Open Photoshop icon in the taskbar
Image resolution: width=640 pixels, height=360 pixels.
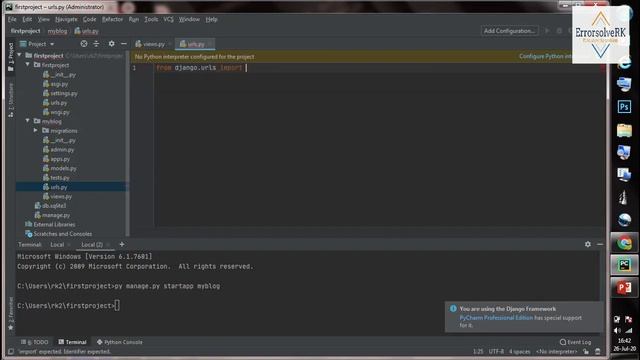pyautogui.click(x=624, y=107)
